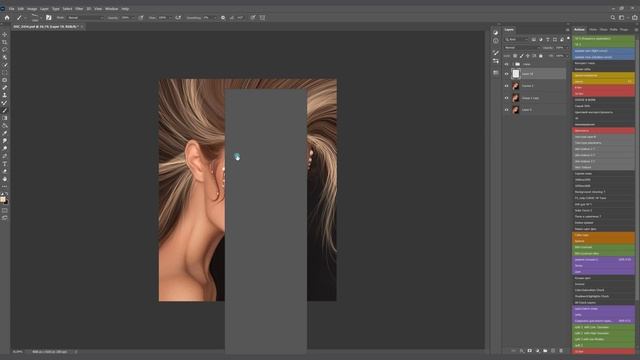640x360 pixels.
Task: Select the Clone Stamp tool
Action: [4, 95]
